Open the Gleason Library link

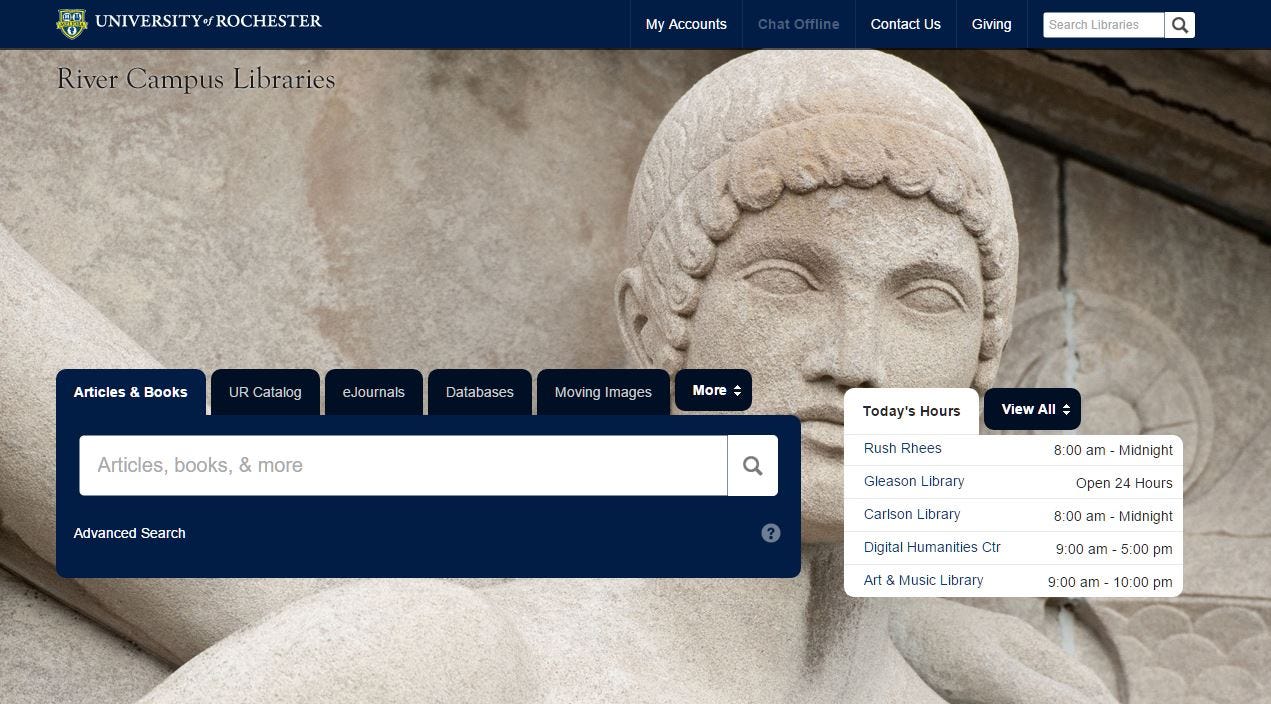[914, 481]
